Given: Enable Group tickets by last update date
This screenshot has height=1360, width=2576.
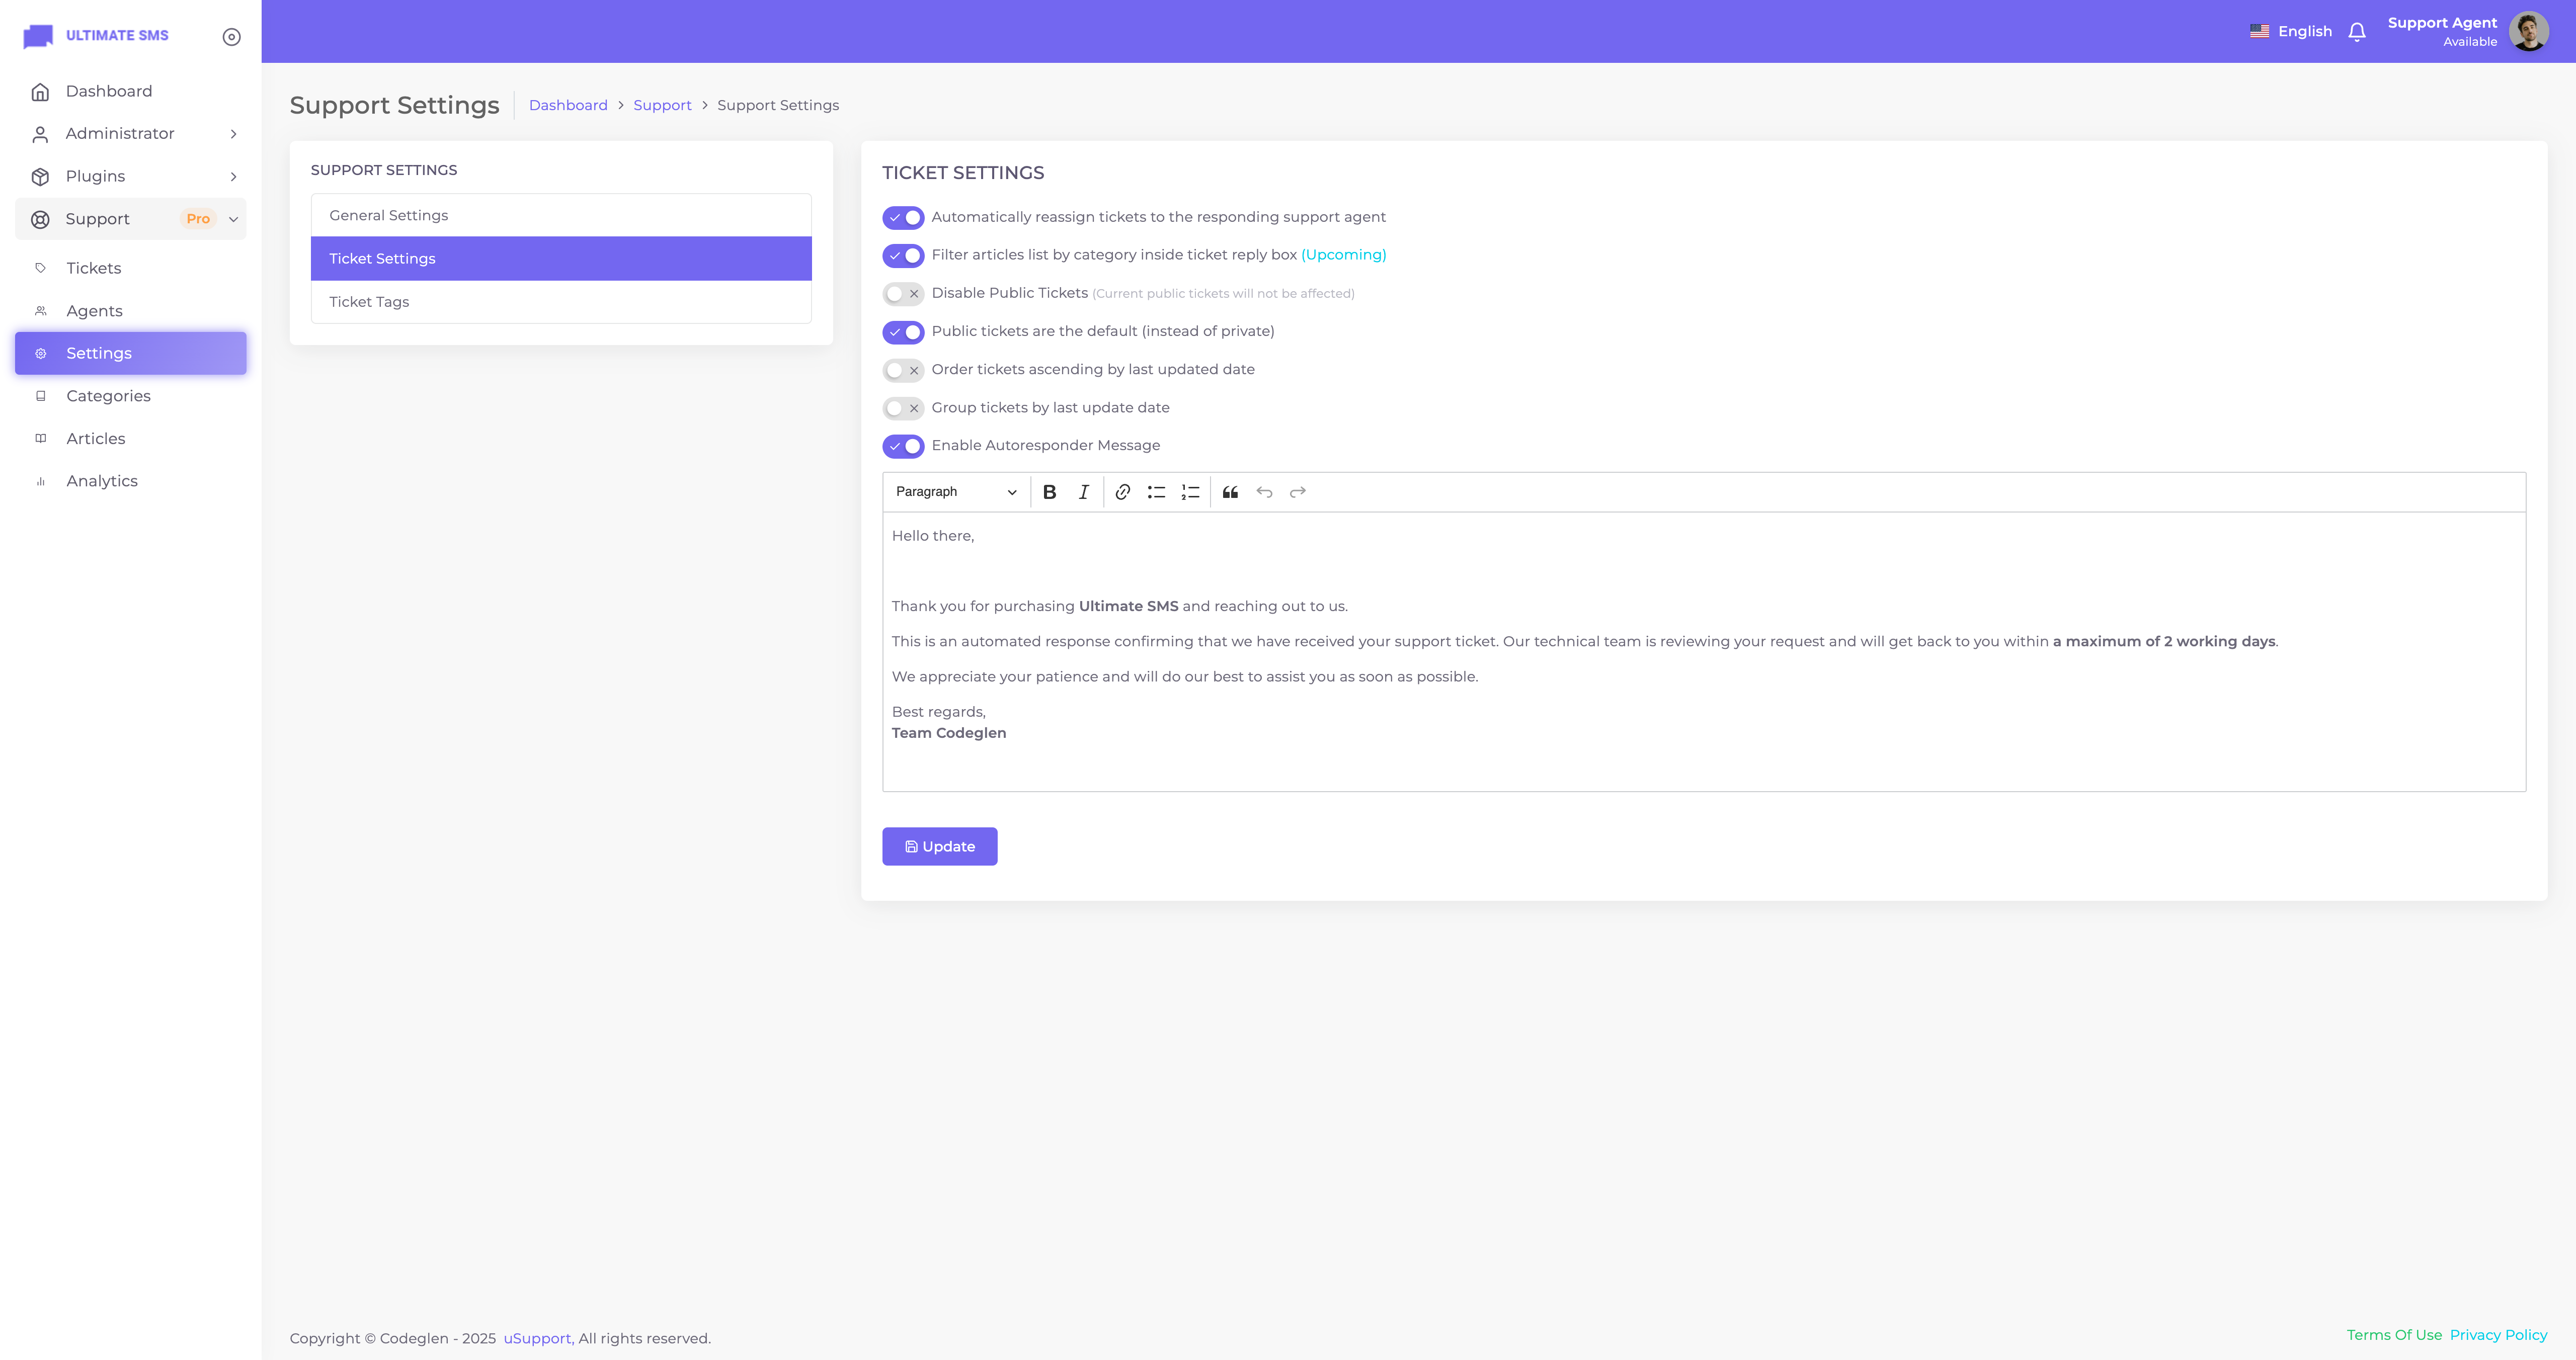Looking at the screenshot, I should point(902,408).
